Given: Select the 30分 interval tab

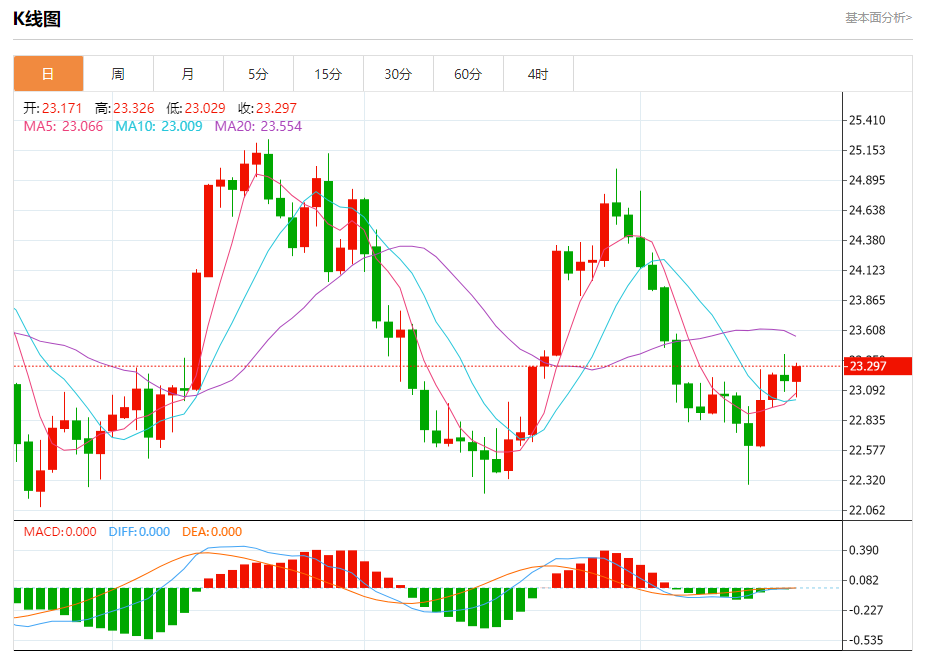Looking at the screenshot, I should pos(398,74).
